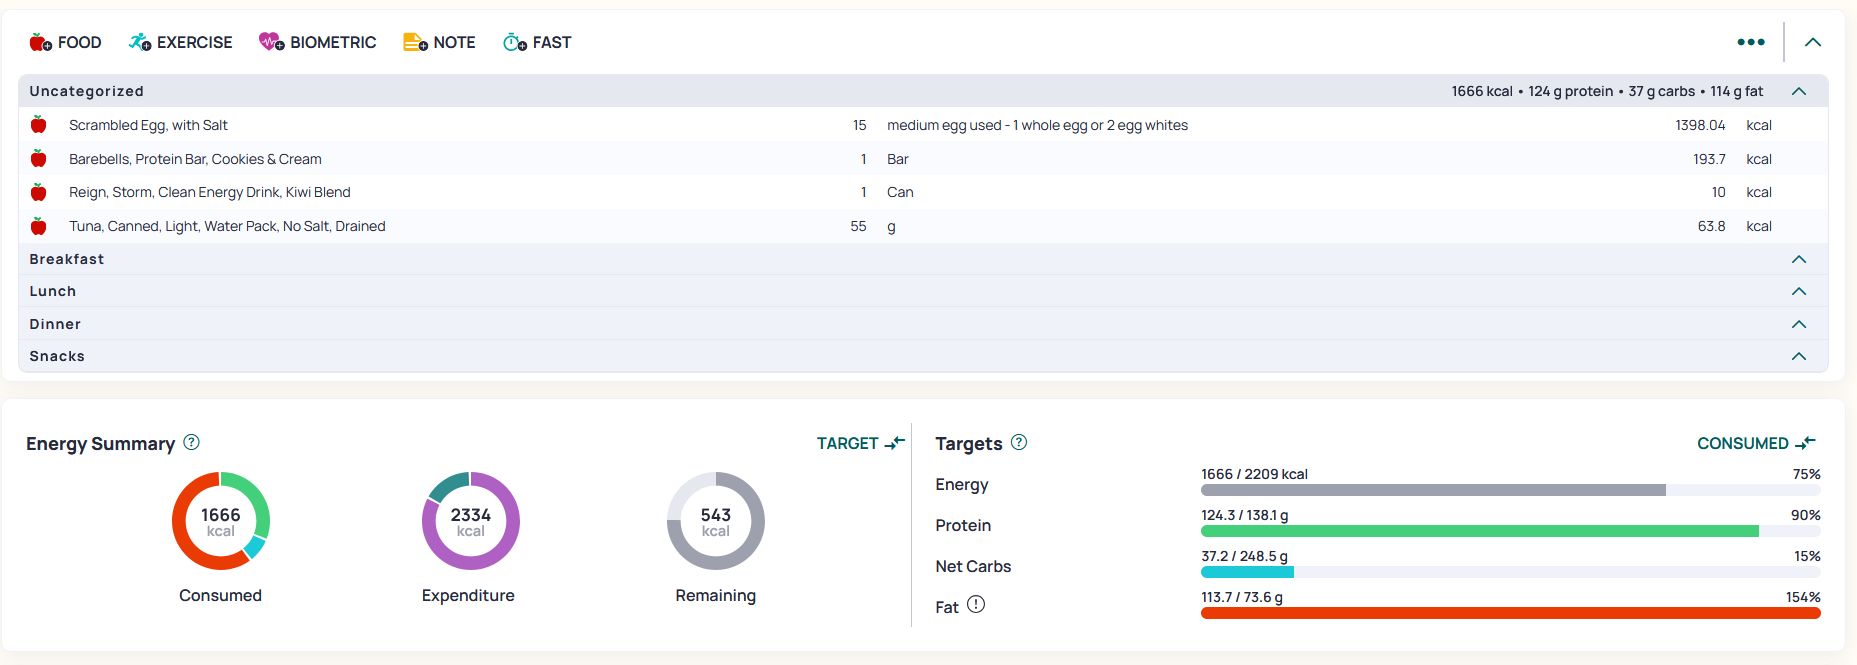Switch Targets view via CONSUMED link
The height and width of the screenshot is (665, 1857).
1756,443
